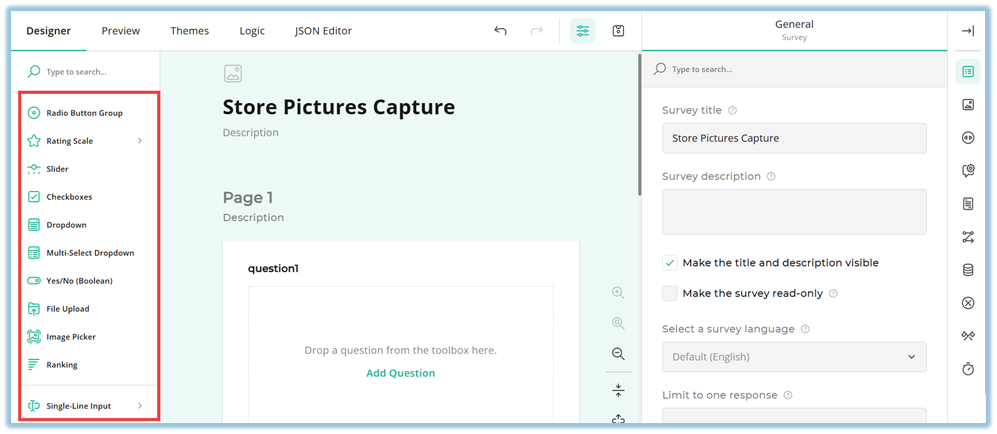
Task: Collapse the property panel with arrow icon
Action: (x=967, y=31)
